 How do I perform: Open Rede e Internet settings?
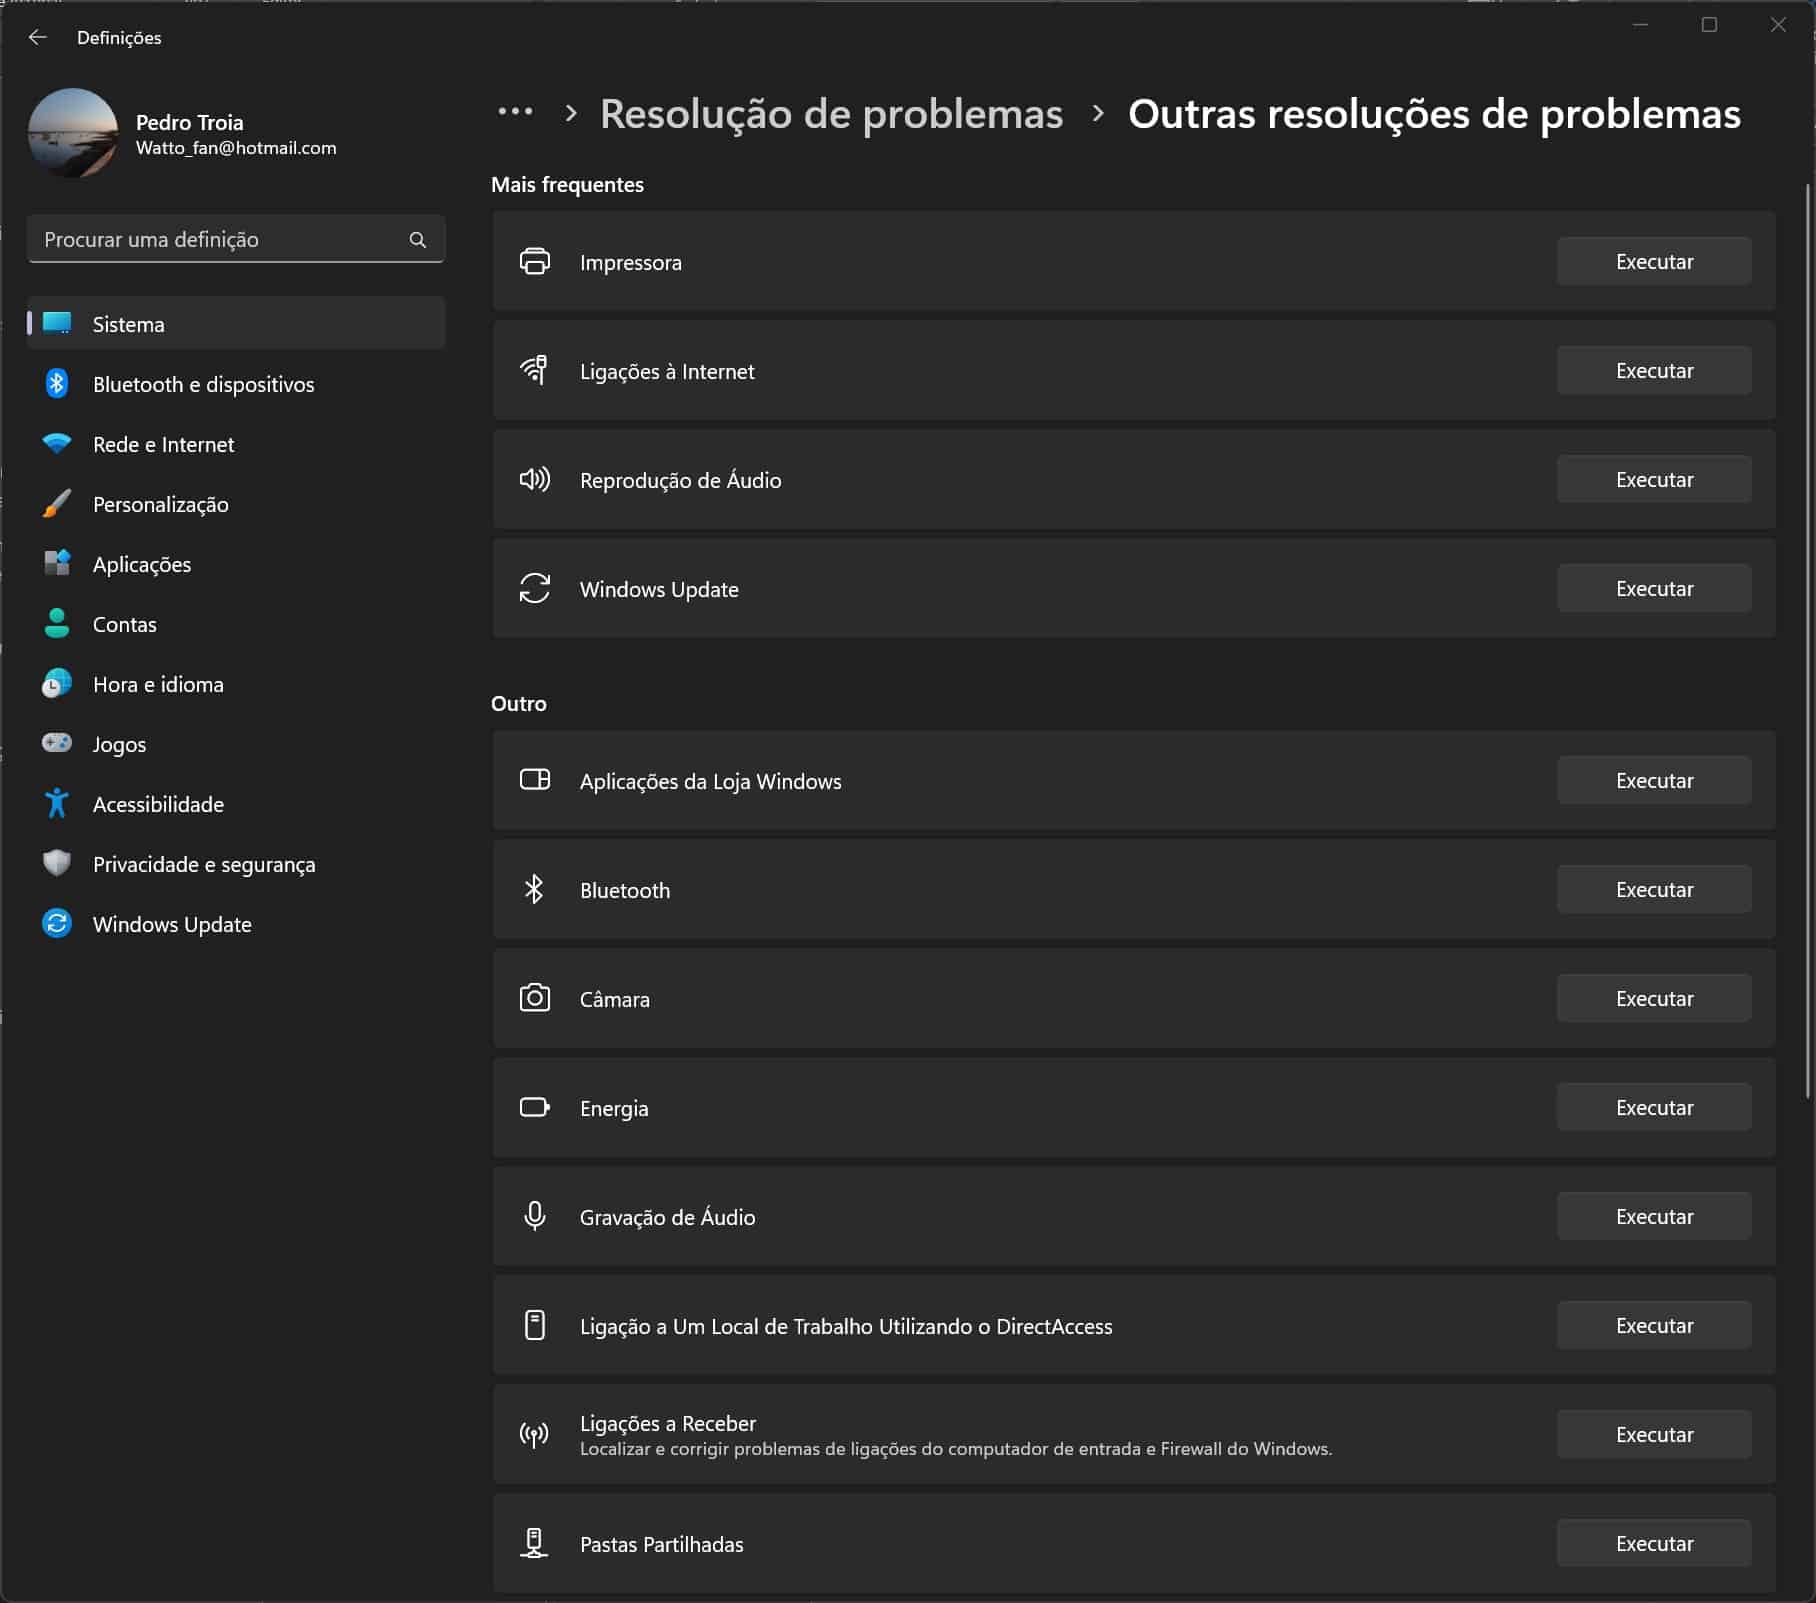click(163, 444)
